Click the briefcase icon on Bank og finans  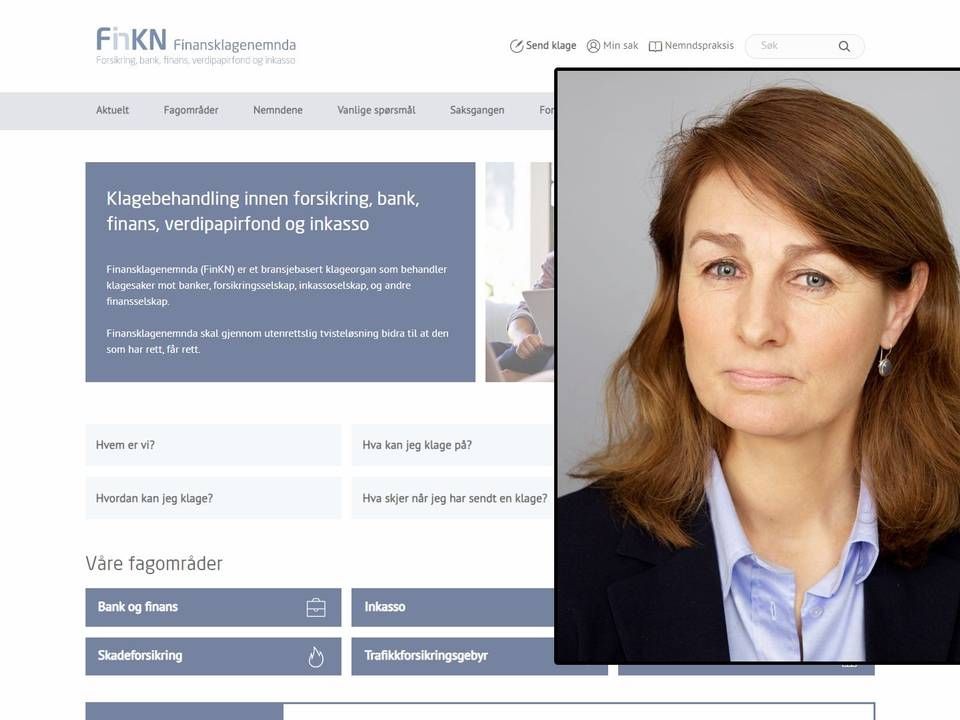pyautogui.click(x=316, y=607)
